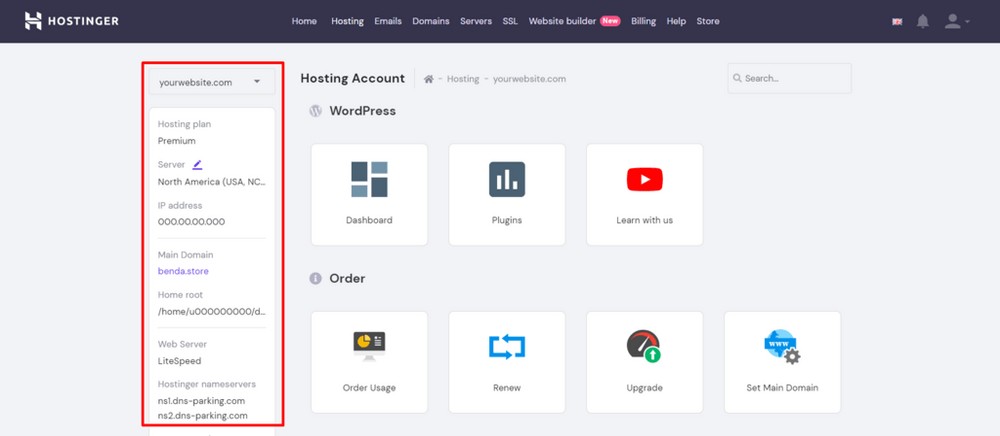
Task: Open the WordPress Plugins tile
Action: 507,194
